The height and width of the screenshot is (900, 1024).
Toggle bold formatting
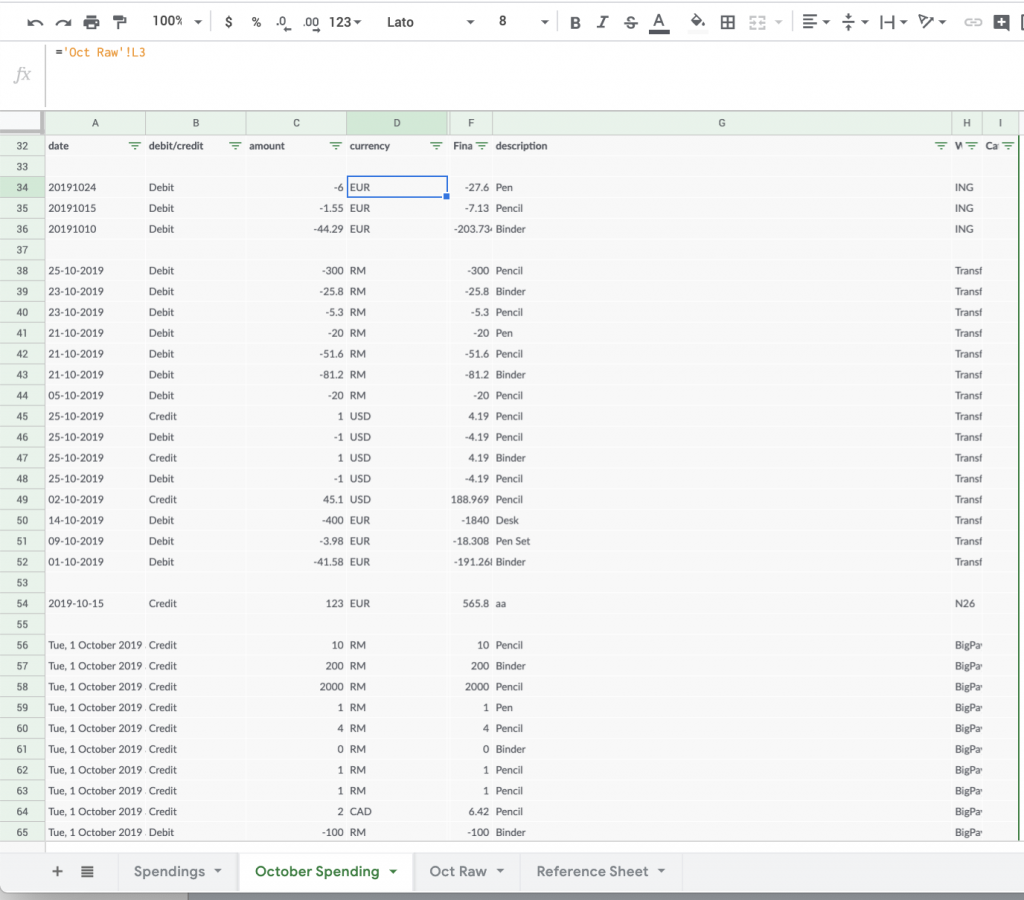[575, 23]
